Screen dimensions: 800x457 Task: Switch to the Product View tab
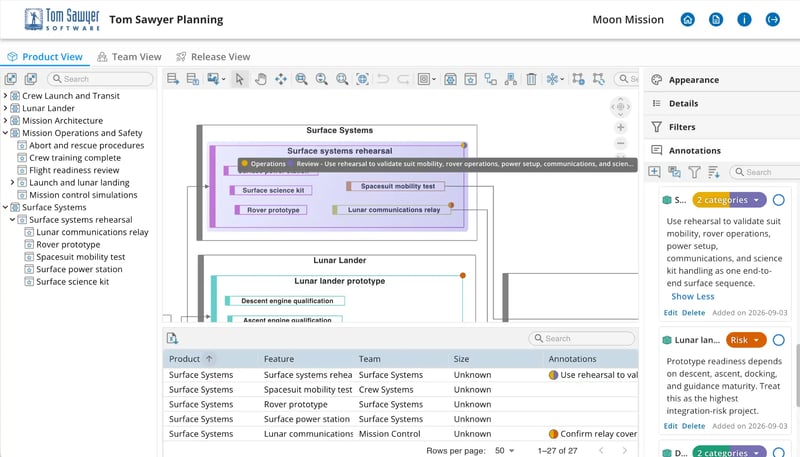click(45, 57)
